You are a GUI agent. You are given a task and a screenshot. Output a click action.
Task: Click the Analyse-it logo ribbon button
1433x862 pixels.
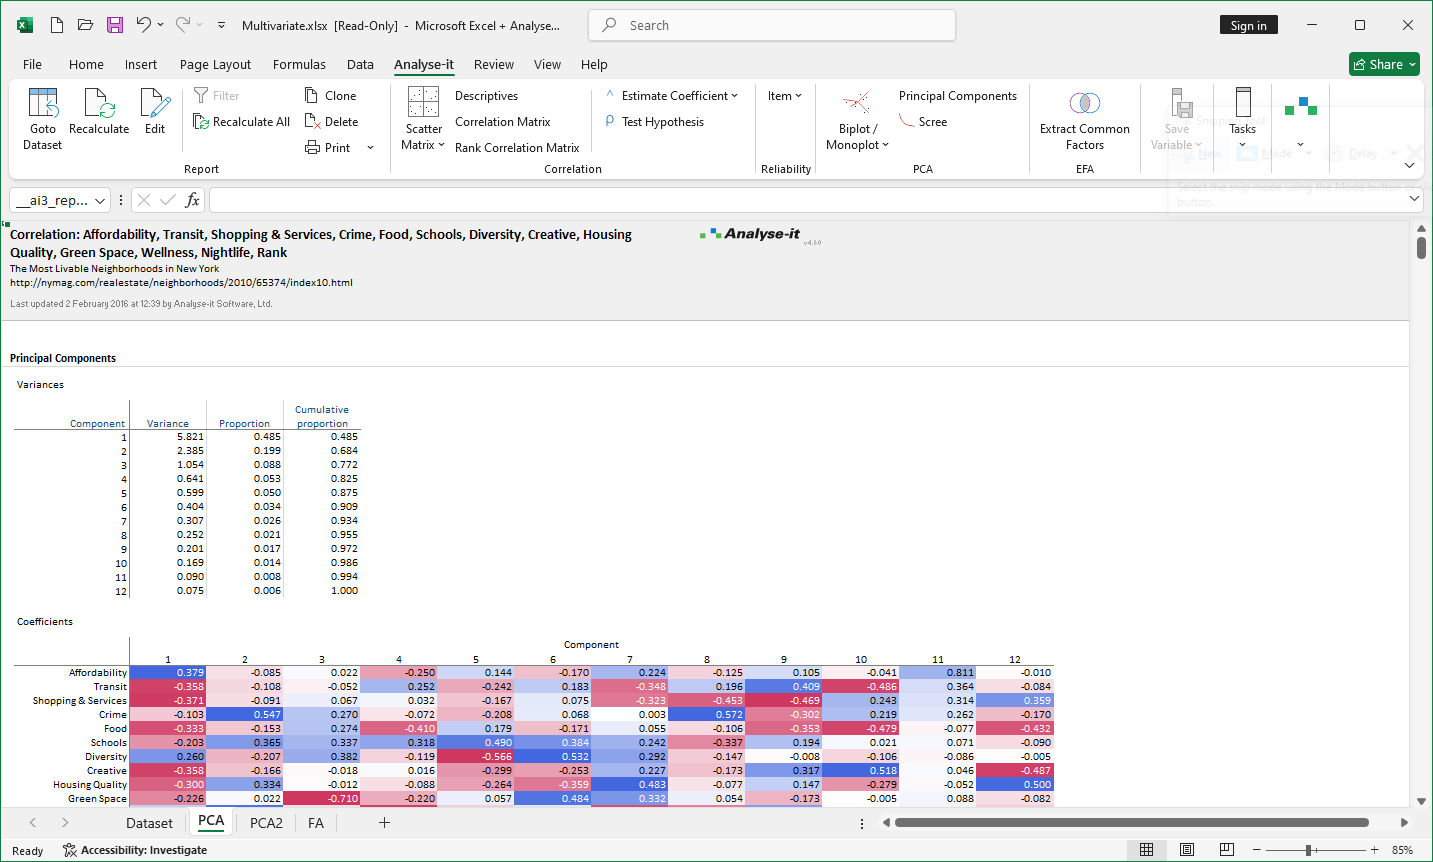(x=1301, y=107)
